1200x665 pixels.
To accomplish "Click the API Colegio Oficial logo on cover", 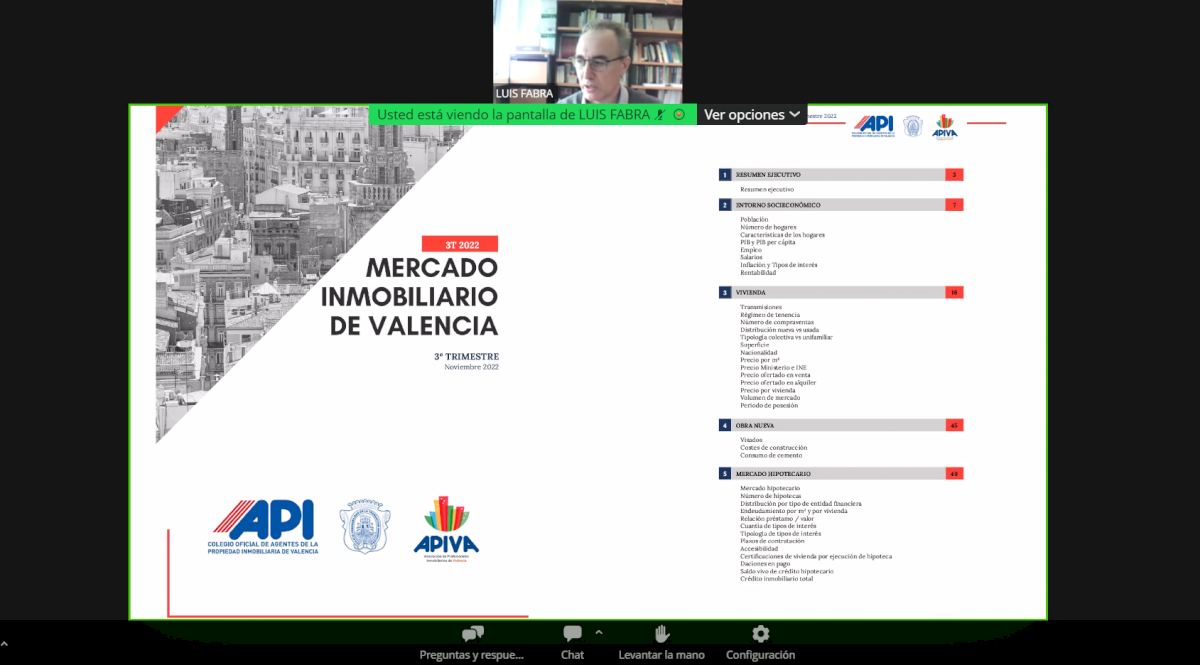I will click(263, 527).
